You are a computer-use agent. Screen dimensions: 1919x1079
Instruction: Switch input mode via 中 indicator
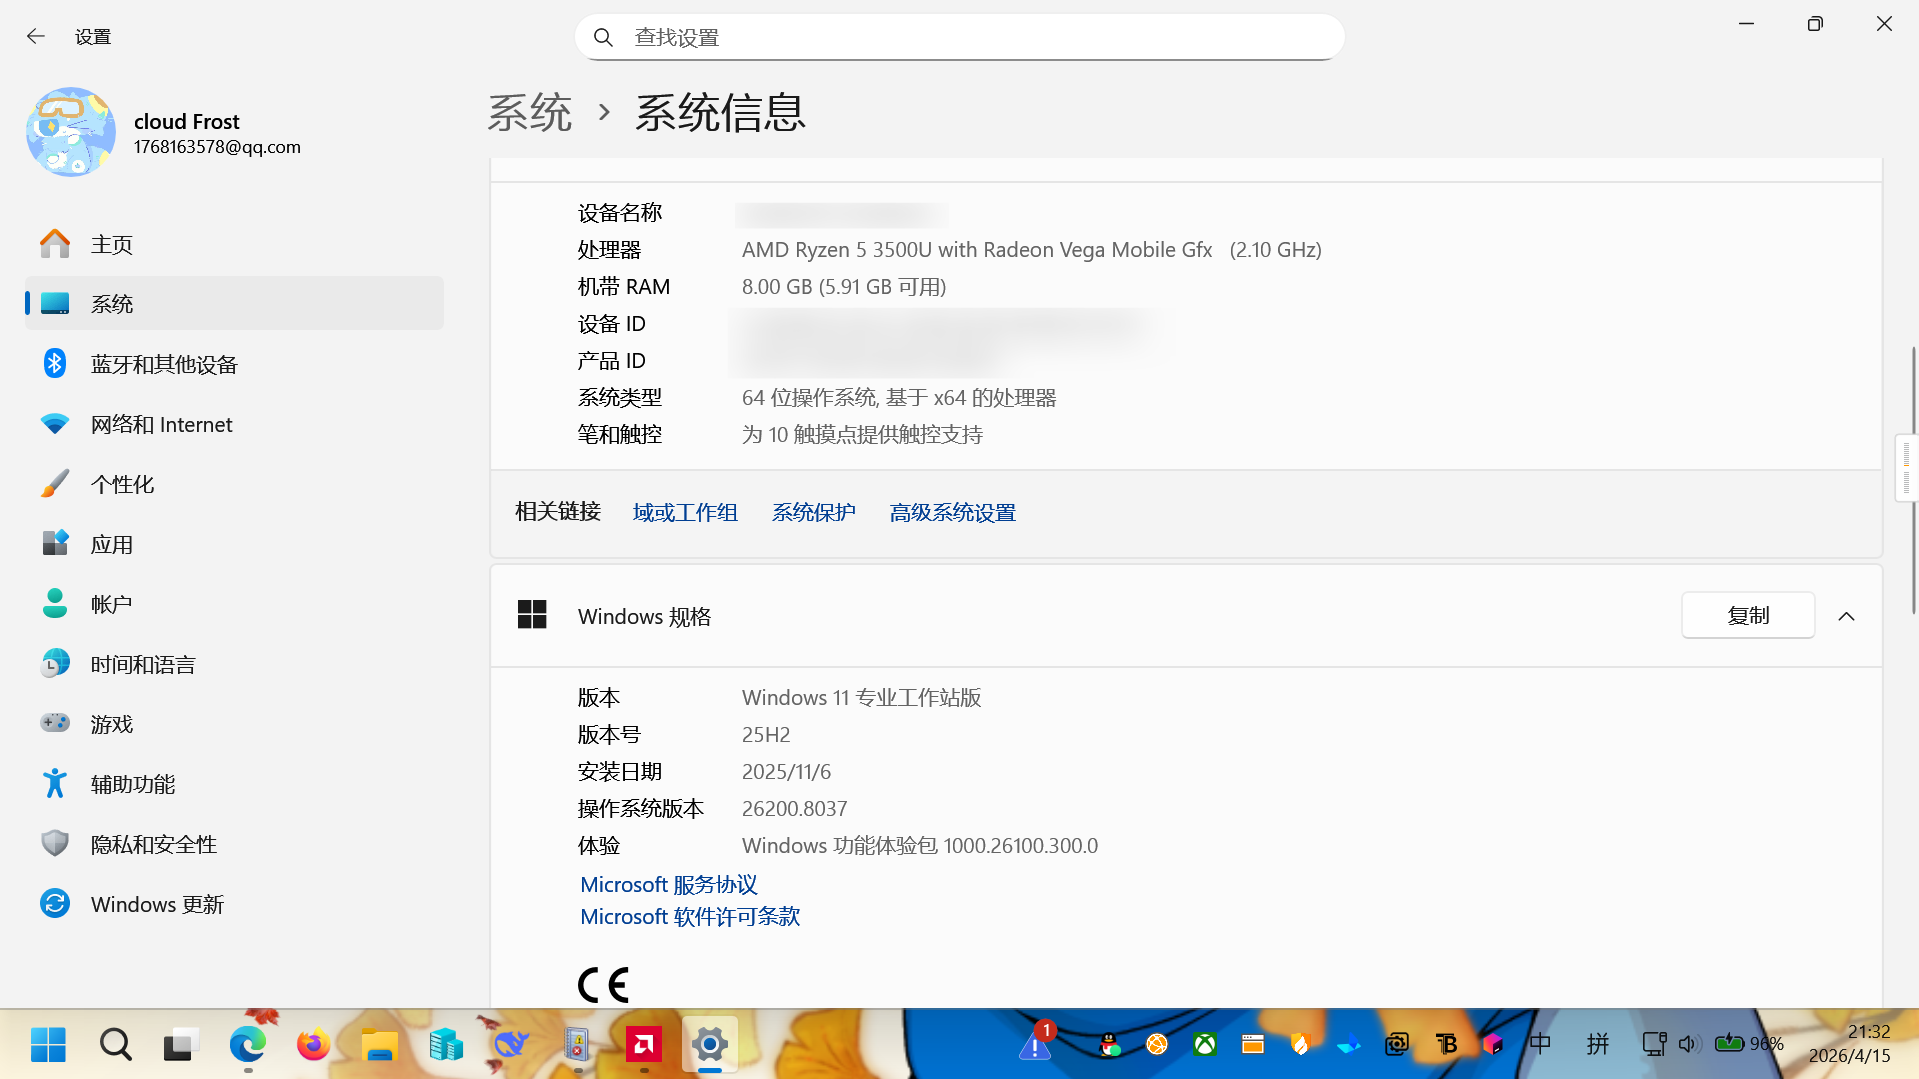[x=1540, y=1045]
